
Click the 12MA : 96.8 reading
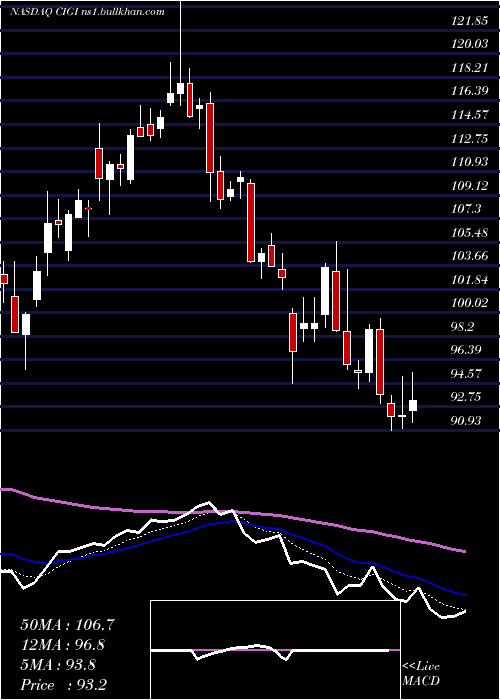[x=64, y=645]
